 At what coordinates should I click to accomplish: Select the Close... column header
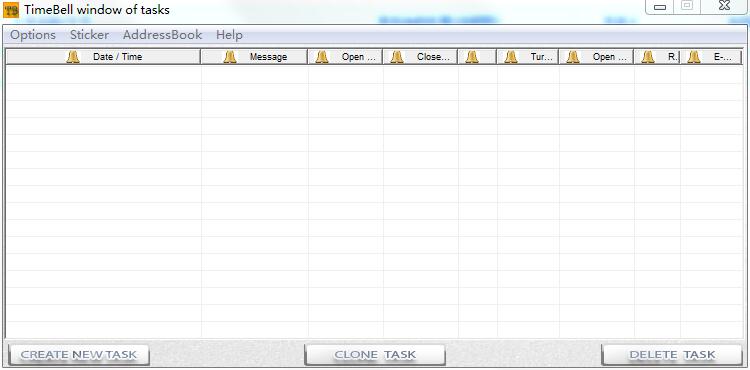pyautogui.click(x=420, y=57)
